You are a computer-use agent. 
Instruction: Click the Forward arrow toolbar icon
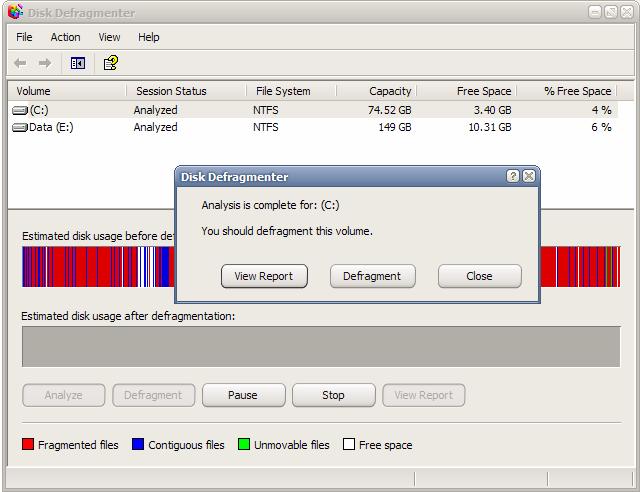pos(44,63)
